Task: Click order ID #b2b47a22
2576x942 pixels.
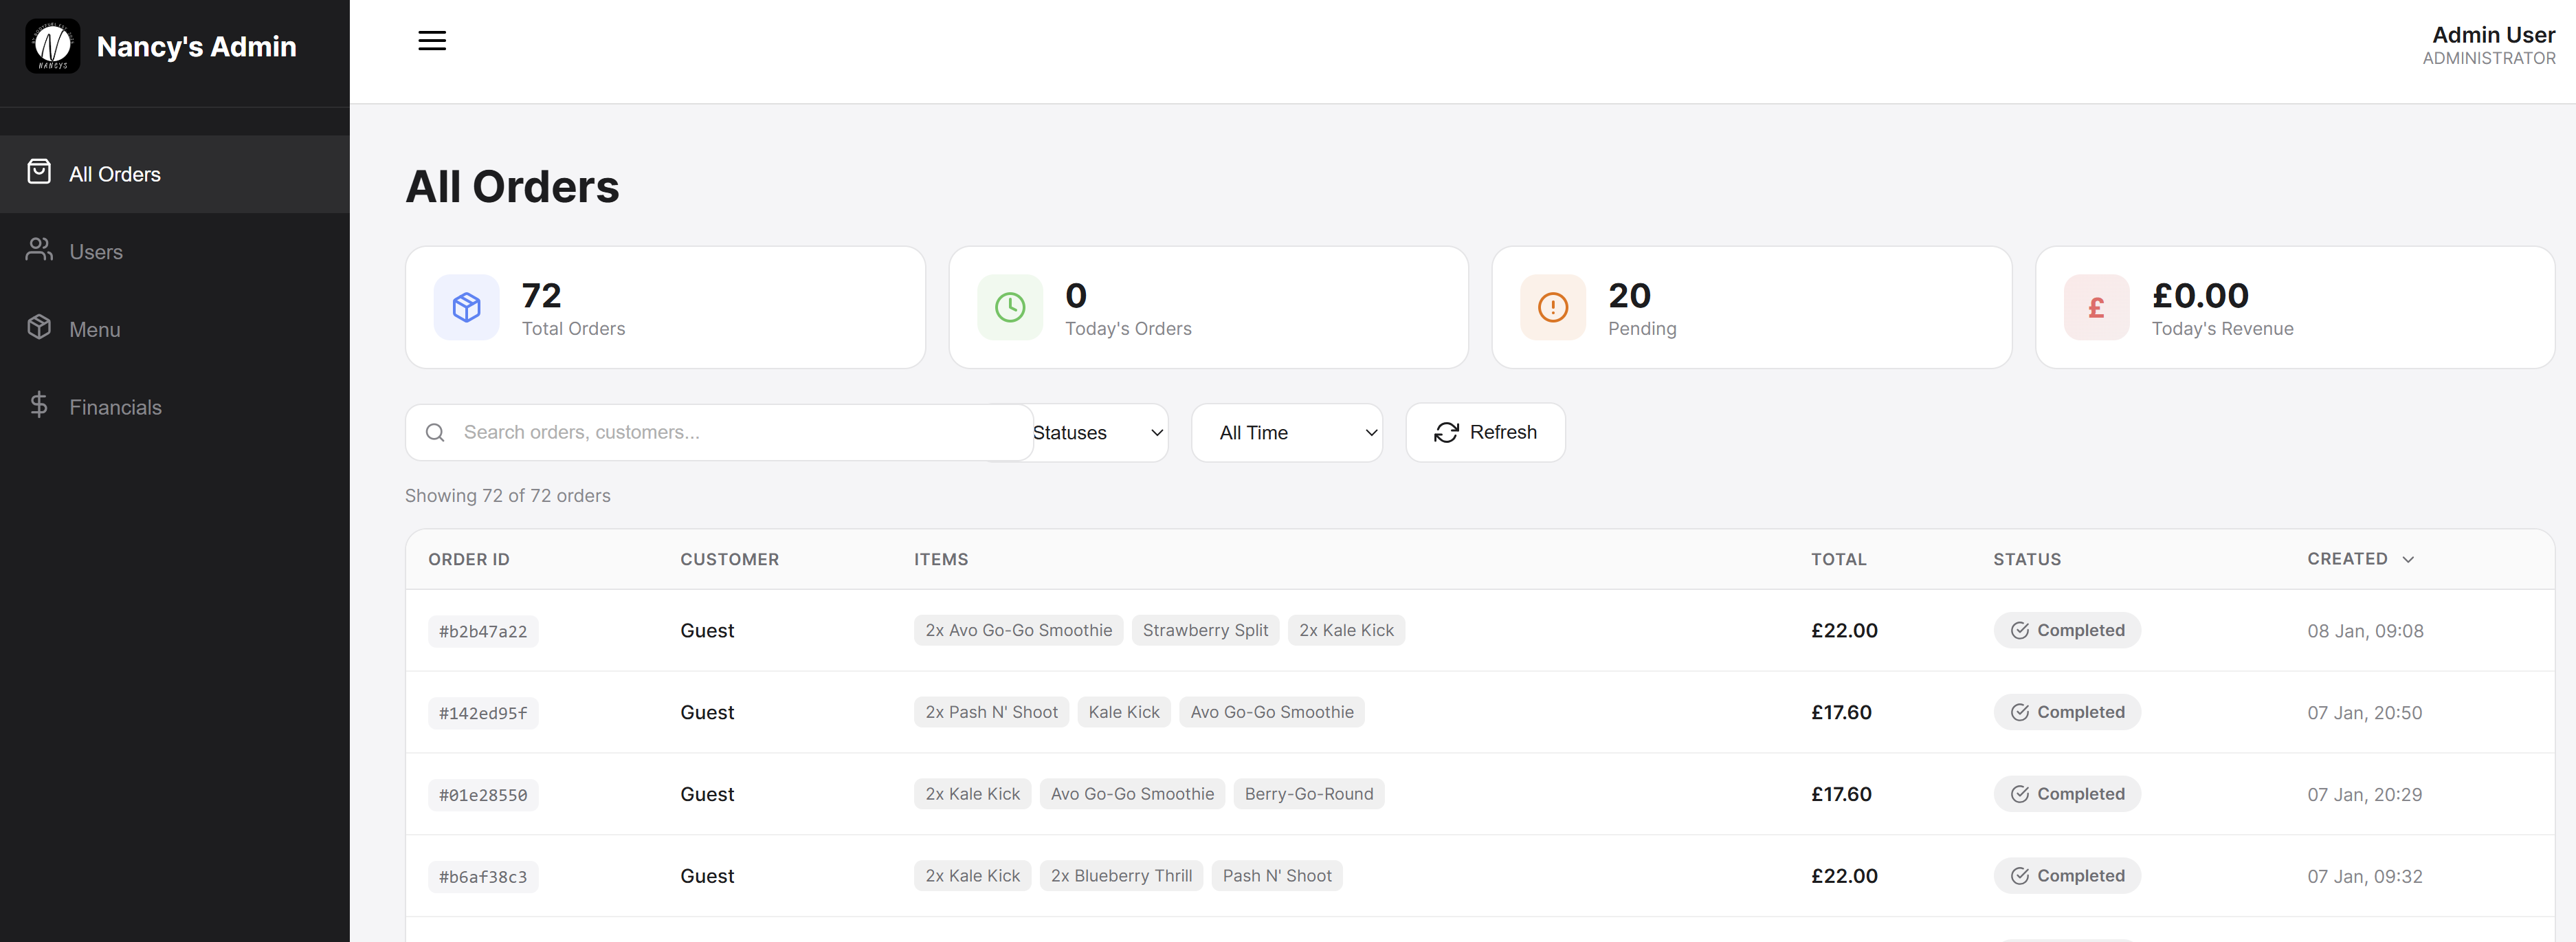Action: point(483,632)
